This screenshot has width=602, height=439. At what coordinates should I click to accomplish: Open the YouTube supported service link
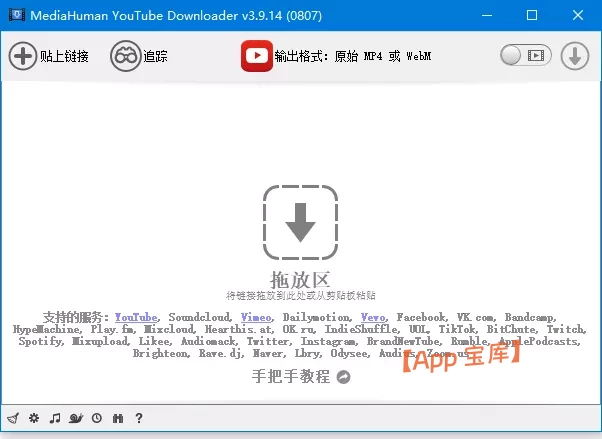pyautogui.click(x=136, y=317)
